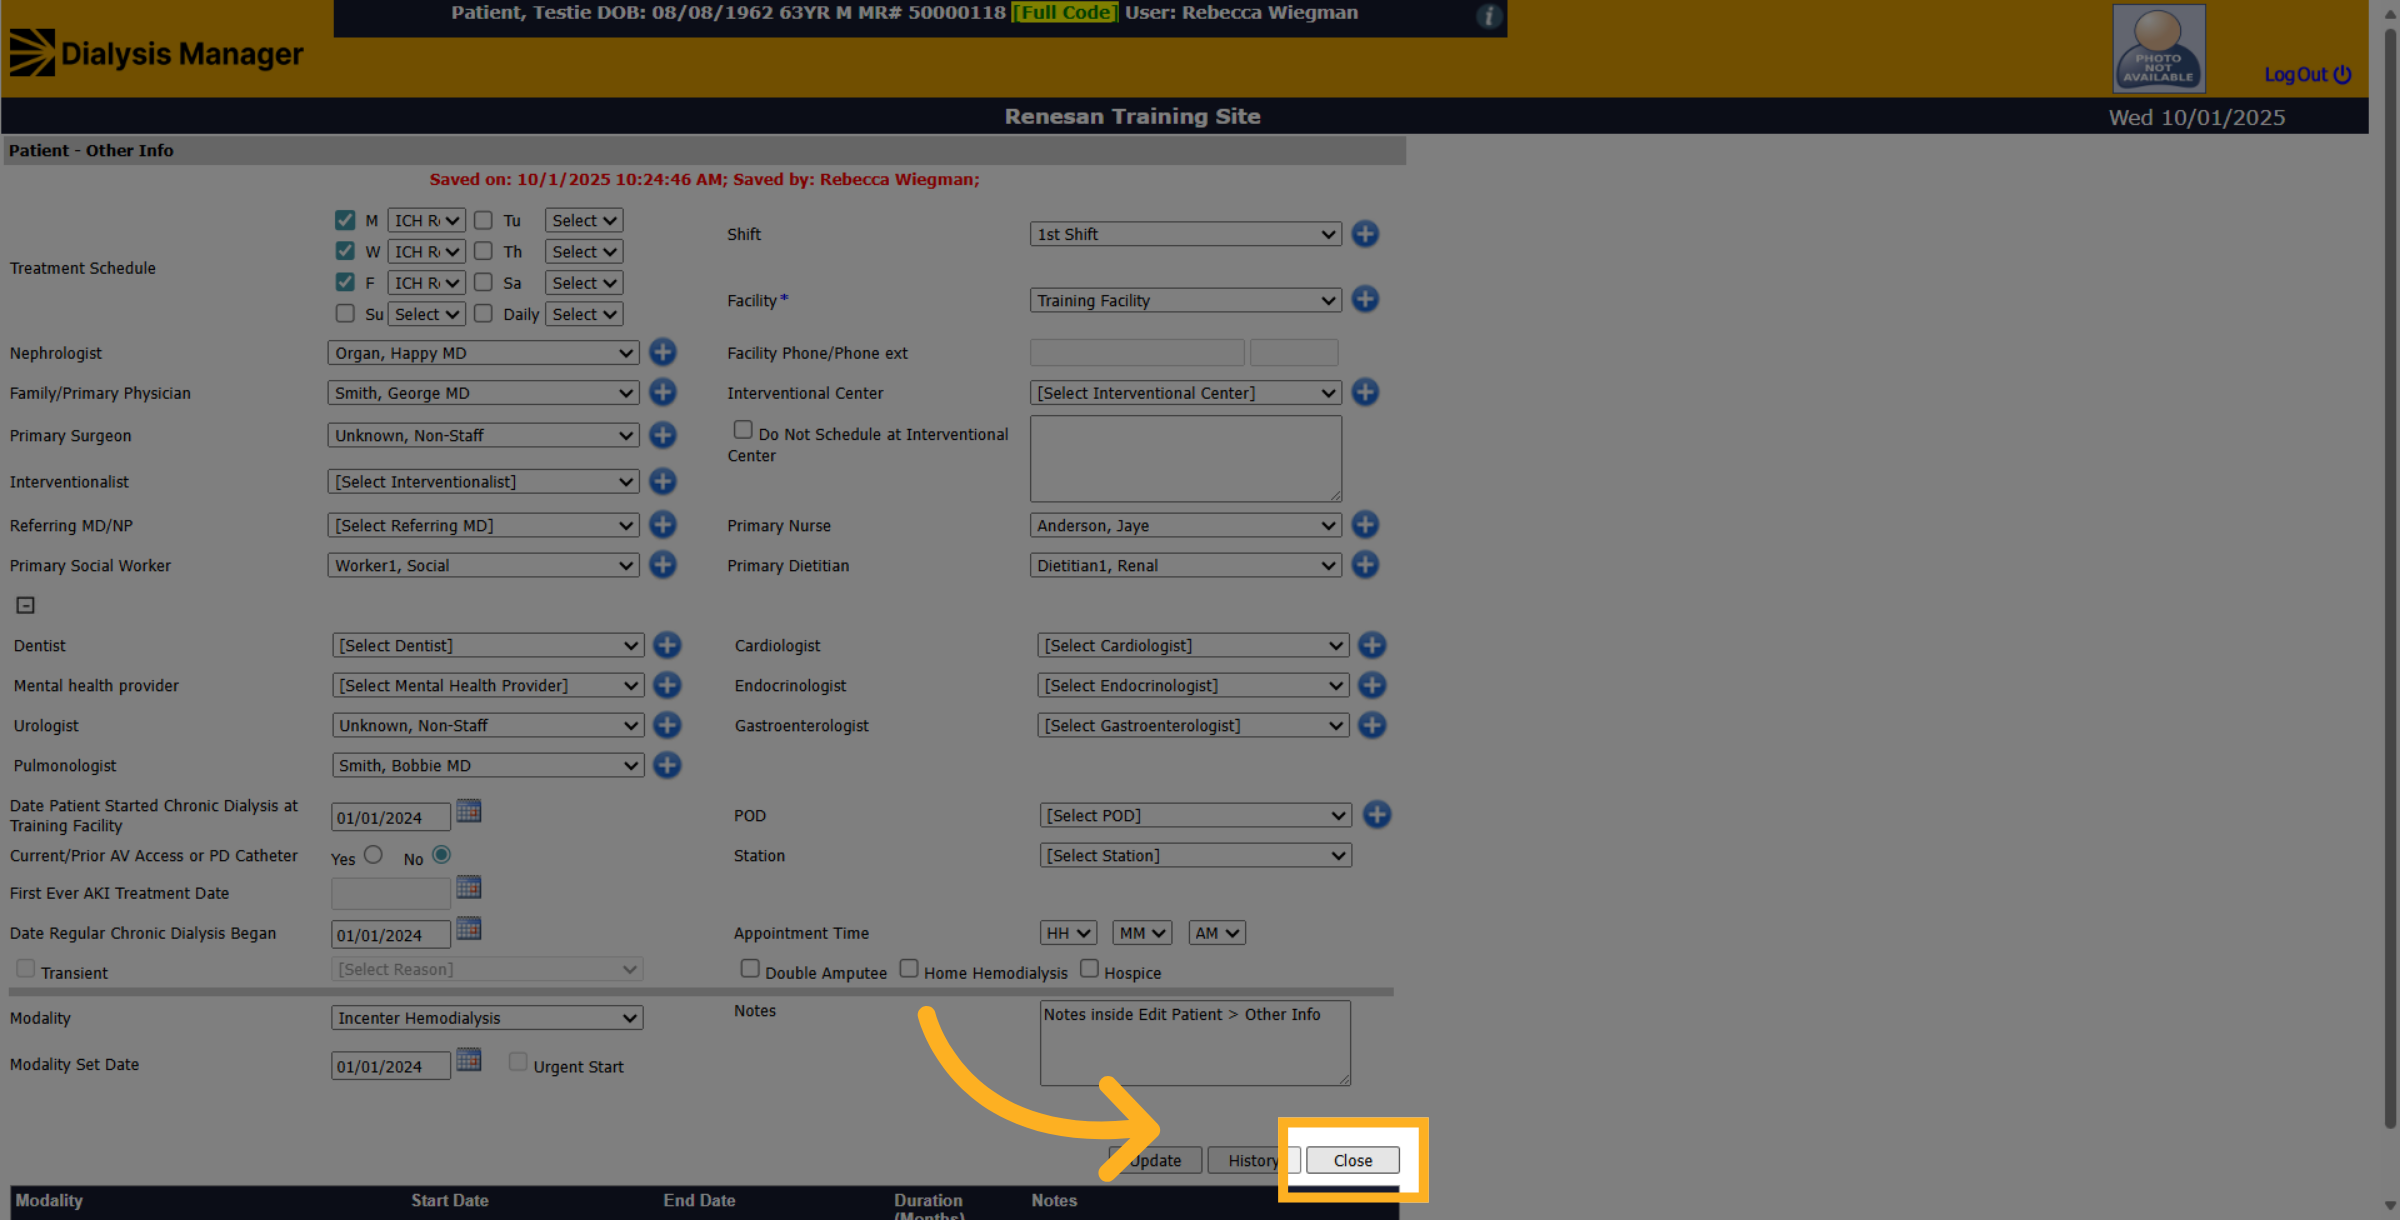2400x1220 pixels.
Task: Check the Hospice checkbox
Action: click(1090, 968)
